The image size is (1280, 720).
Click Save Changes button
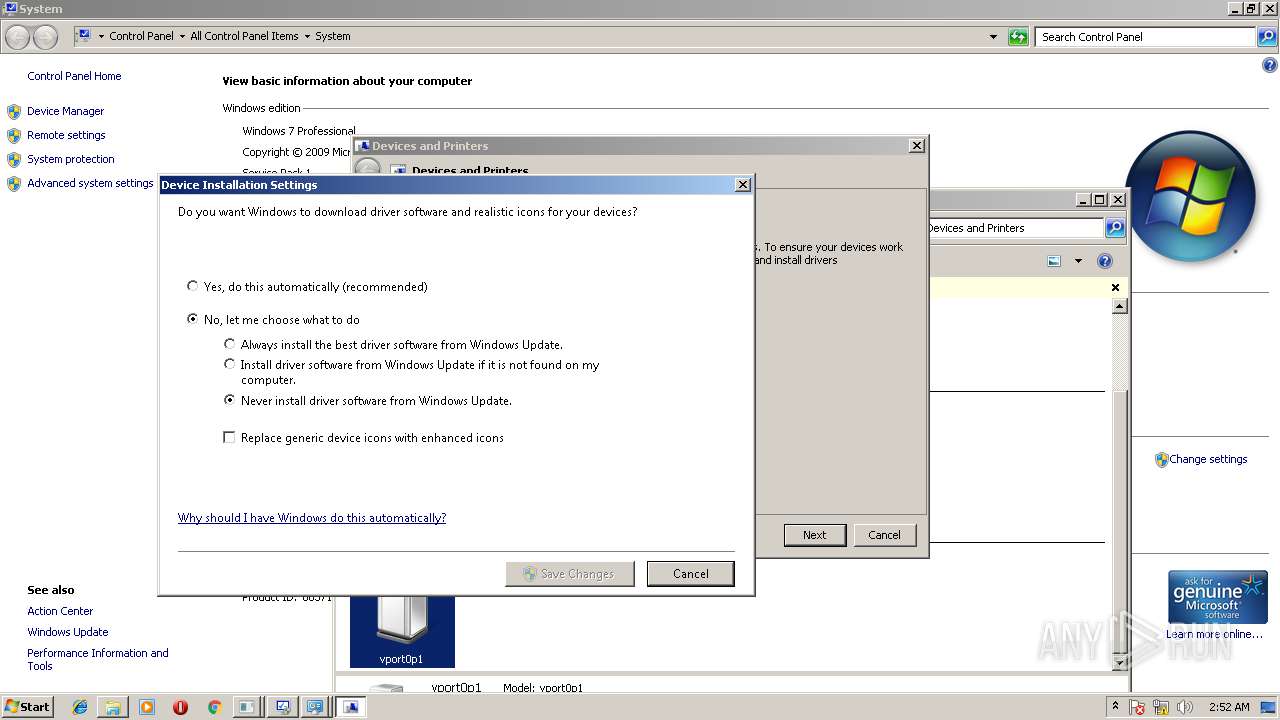[x=570, y=574]
